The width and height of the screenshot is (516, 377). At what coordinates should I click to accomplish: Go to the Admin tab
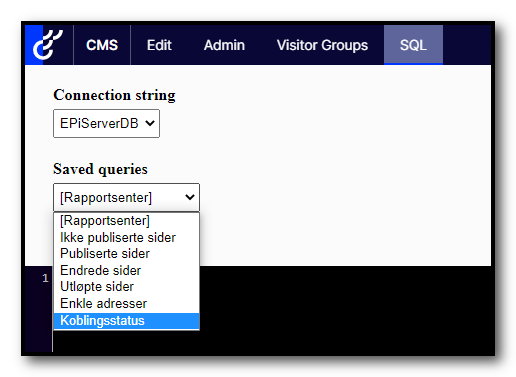pyautogui.click(x=224, y=45)
